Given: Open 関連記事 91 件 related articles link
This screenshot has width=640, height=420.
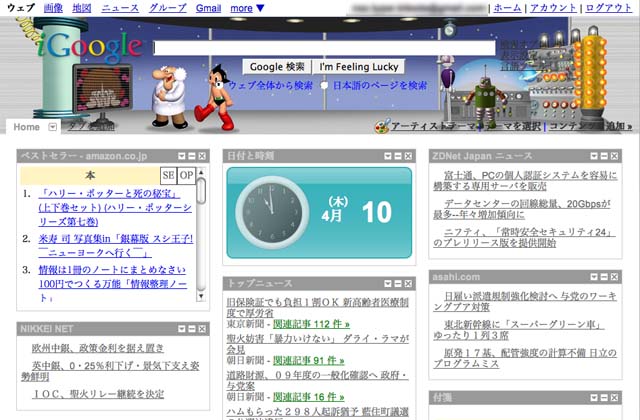Looking at the screenshot, I should point(308,360).
